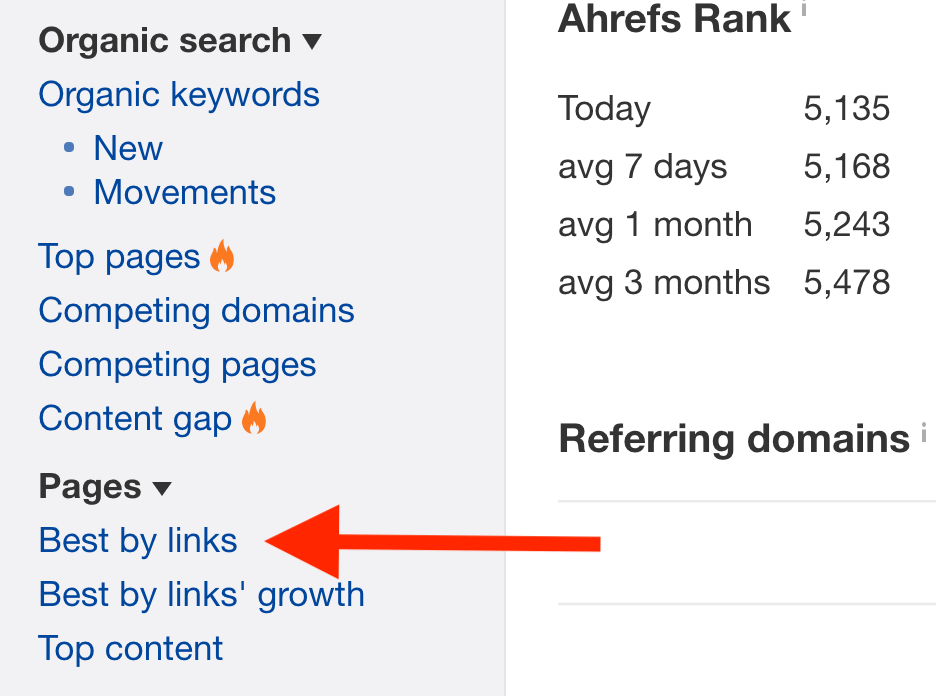Collapse the Organic search section arrow
This screenshot has width=936, height=696.
pyautogui.click(x=312, y=41)
